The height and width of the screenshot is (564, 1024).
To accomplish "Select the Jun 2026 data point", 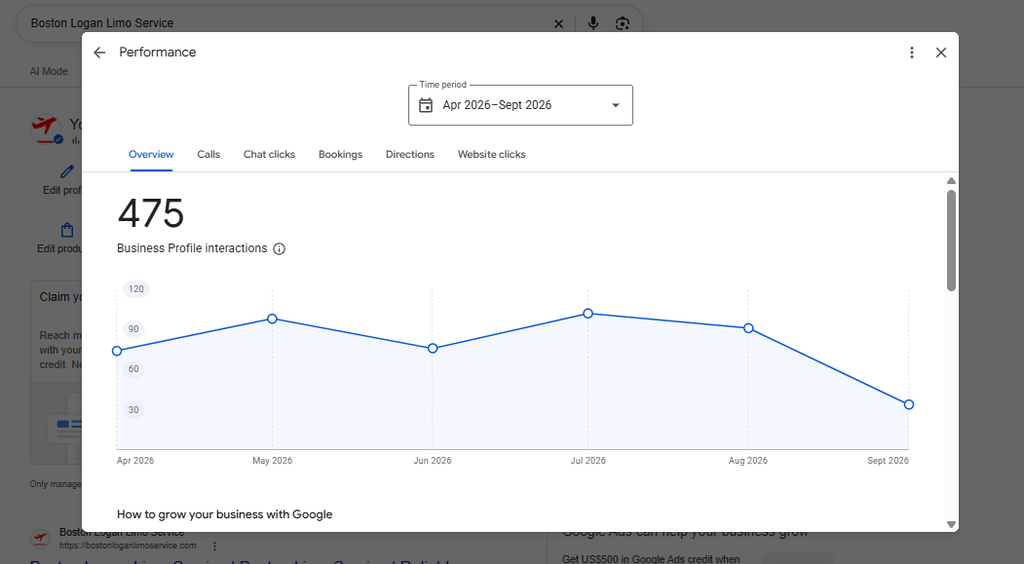I will point(432,349).
